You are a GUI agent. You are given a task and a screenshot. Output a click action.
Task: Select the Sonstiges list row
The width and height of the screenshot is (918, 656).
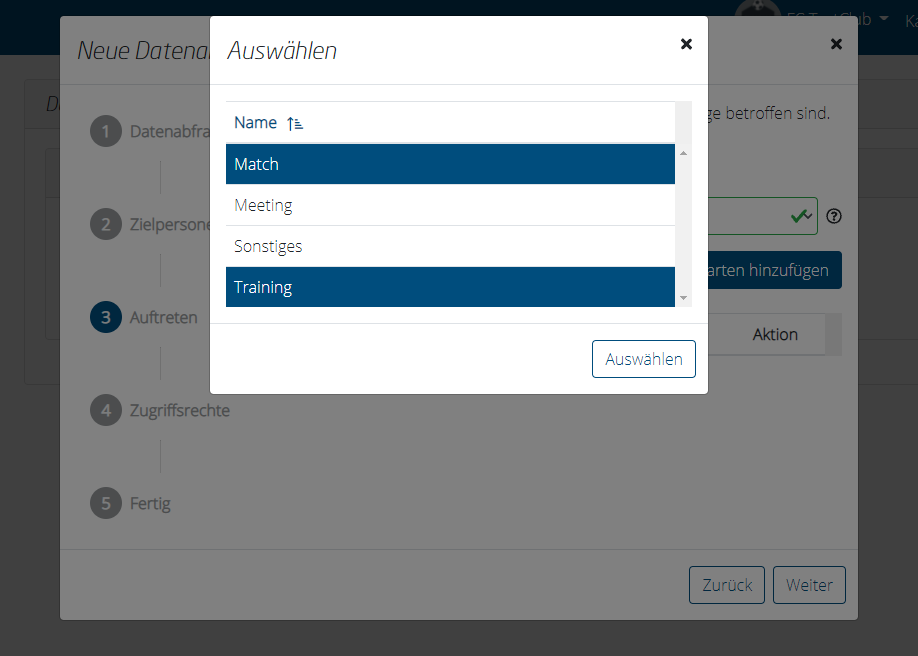click(x=450, y=246)
